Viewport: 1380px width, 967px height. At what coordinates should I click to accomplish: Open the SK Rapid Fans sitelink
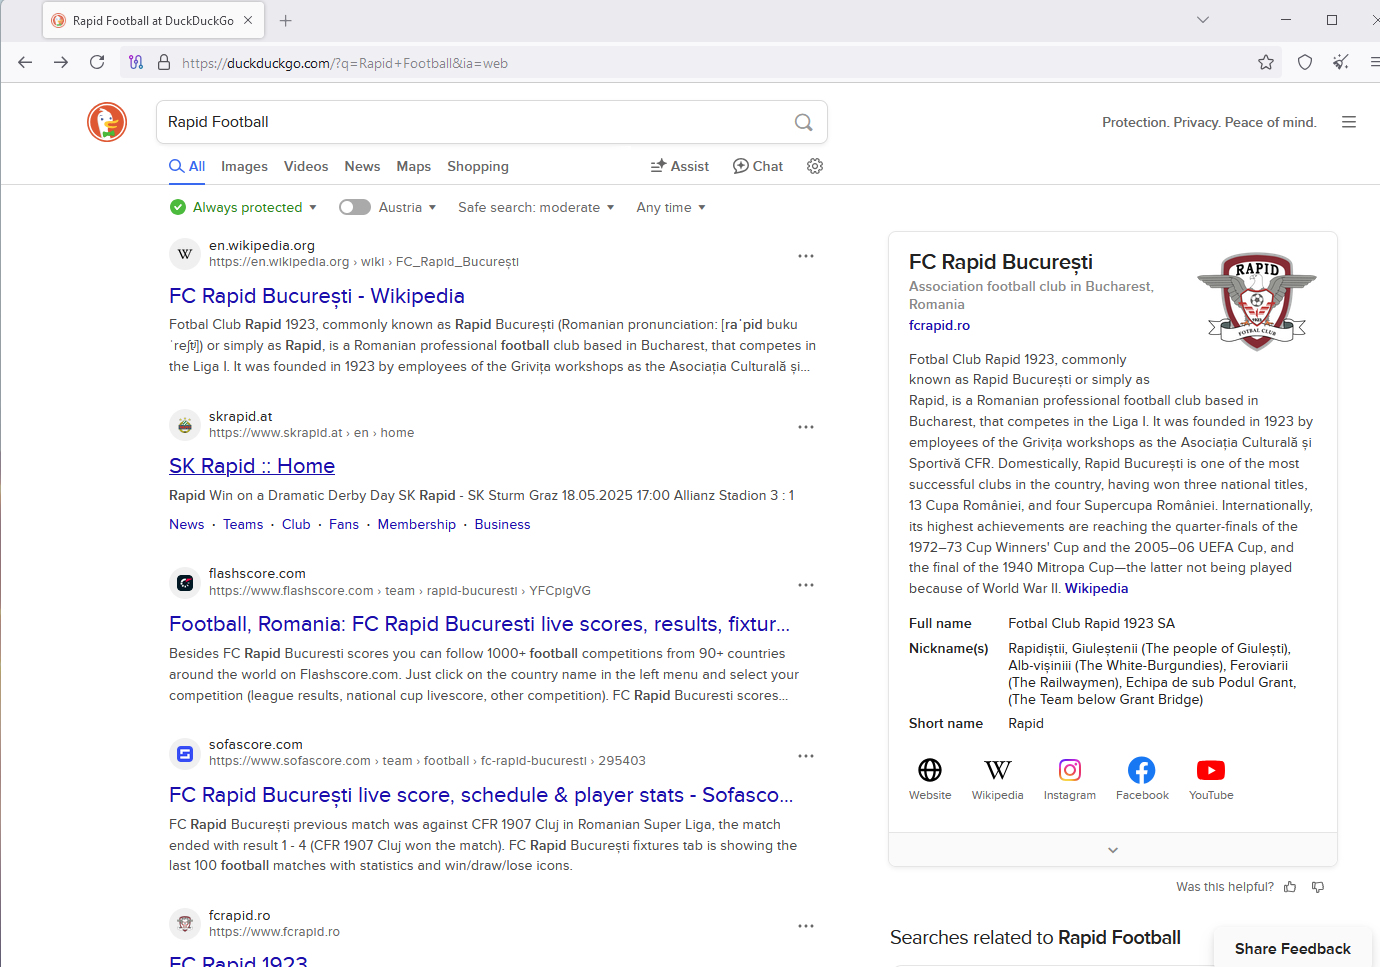(344, 524)
